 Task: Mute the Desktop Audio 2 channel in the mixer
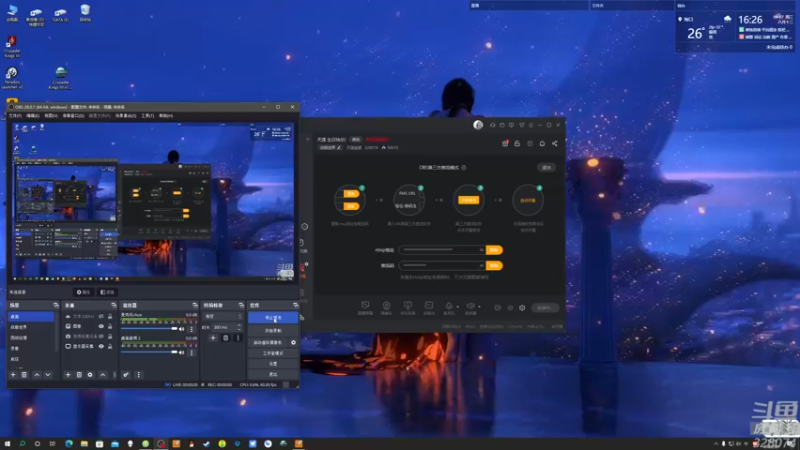pyautogui.click(x=182, y=352)
